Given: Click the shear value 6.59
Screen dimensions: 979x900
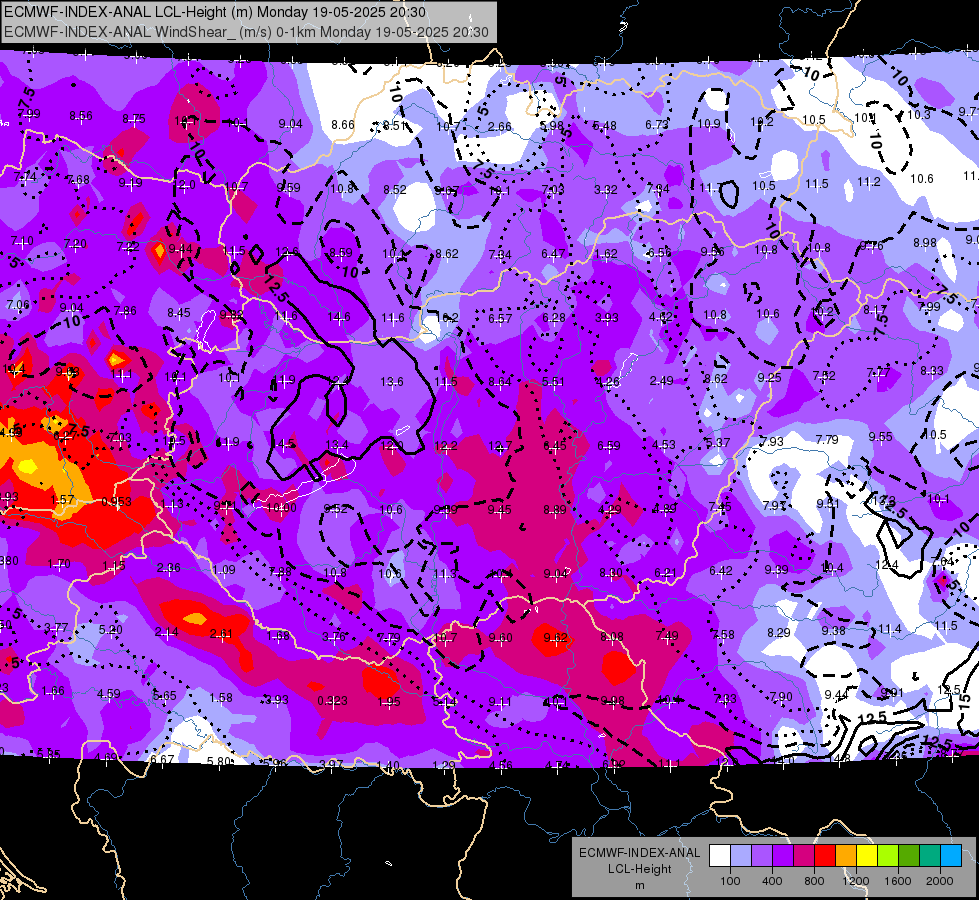Looking at the screenshot, I should pos(609,445).
